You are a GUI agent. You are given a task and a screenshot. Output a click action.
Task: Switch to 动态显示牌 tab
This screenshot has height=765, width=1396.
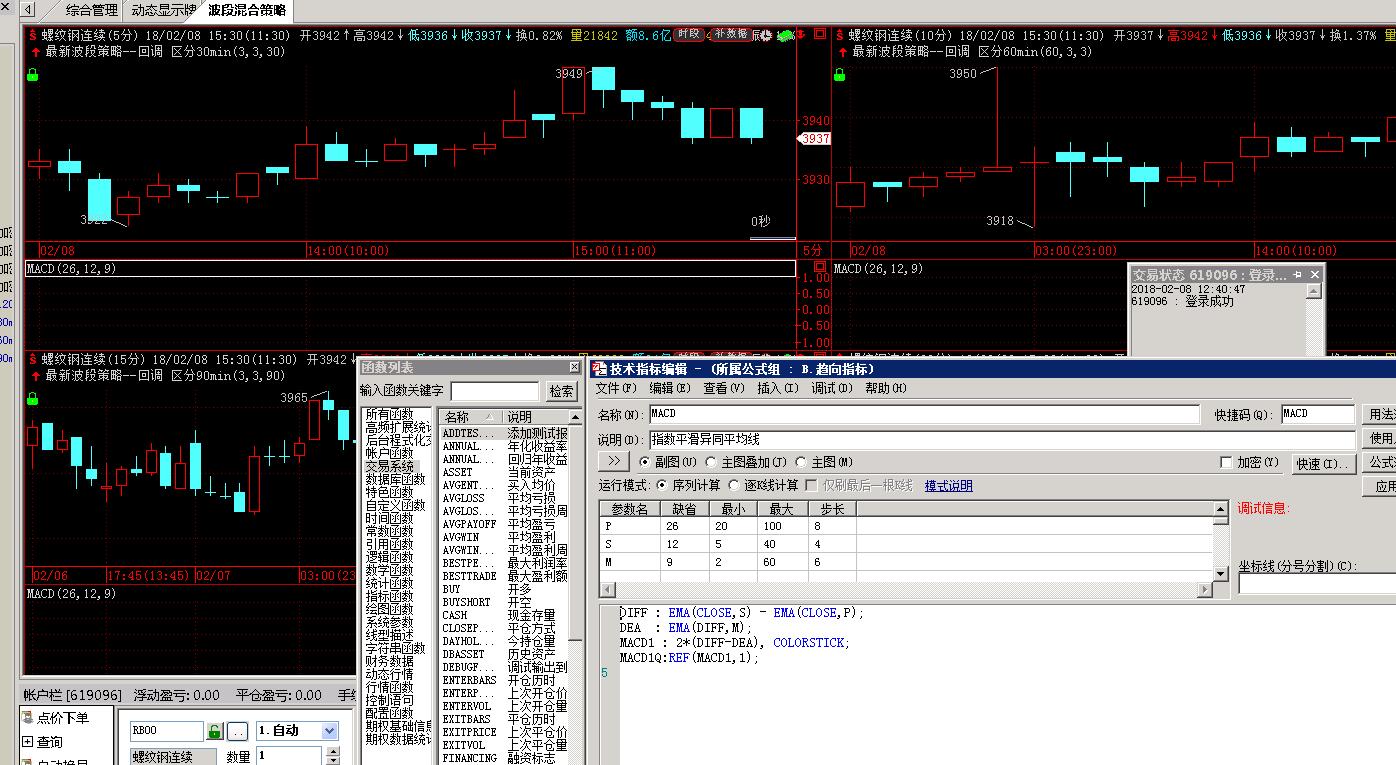pyautogui.click(x=164, y=11)
